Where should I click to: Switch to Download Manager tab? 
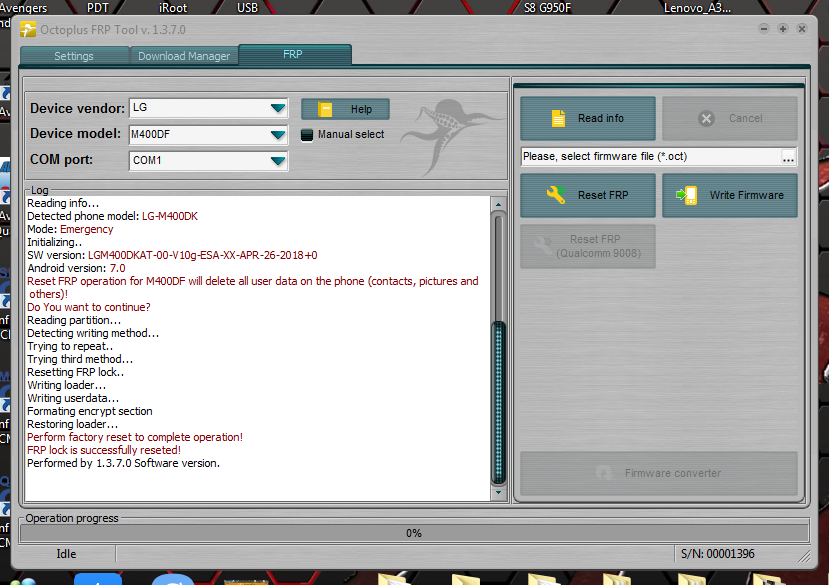click(184, 56)
